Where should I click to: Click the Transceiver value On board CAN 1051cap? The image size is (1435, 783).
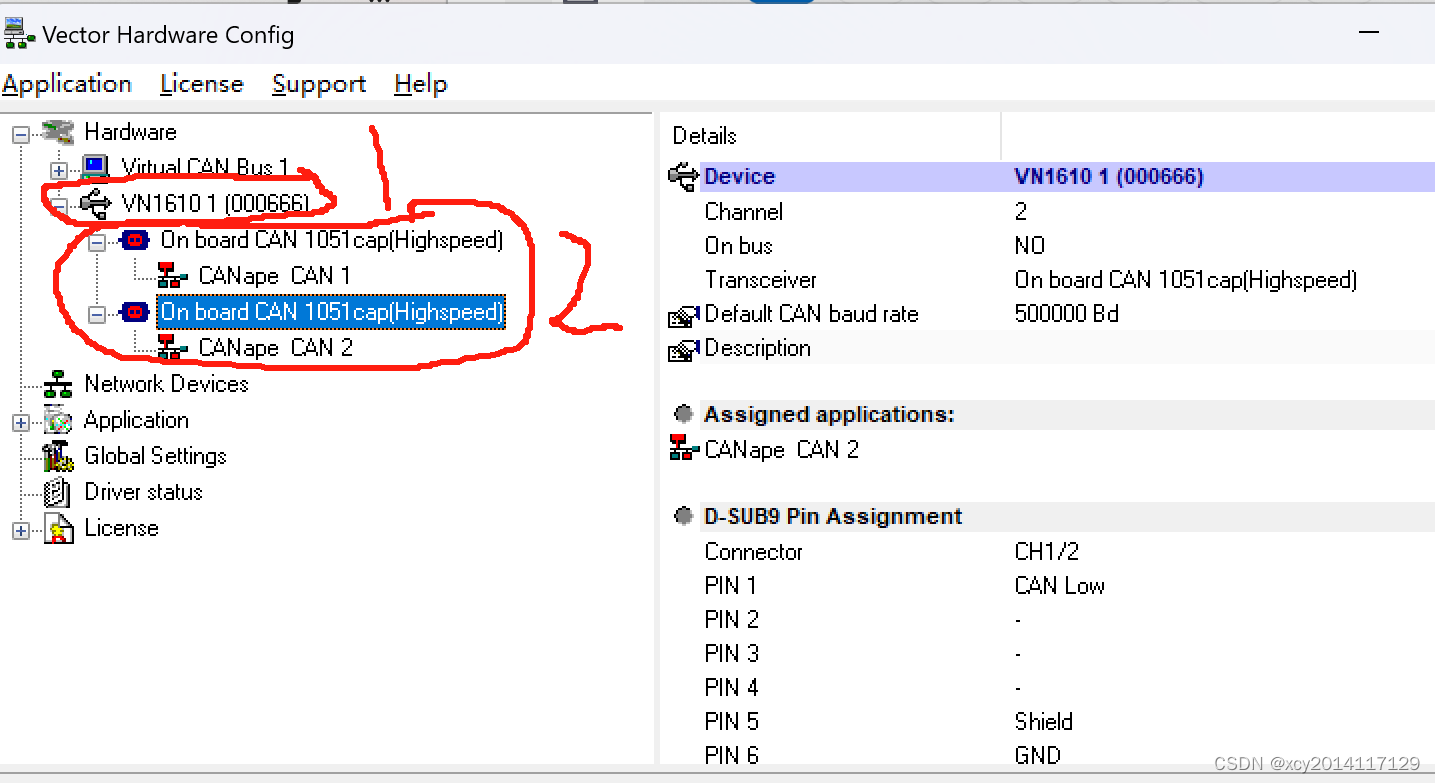[x=1186, y=280]
